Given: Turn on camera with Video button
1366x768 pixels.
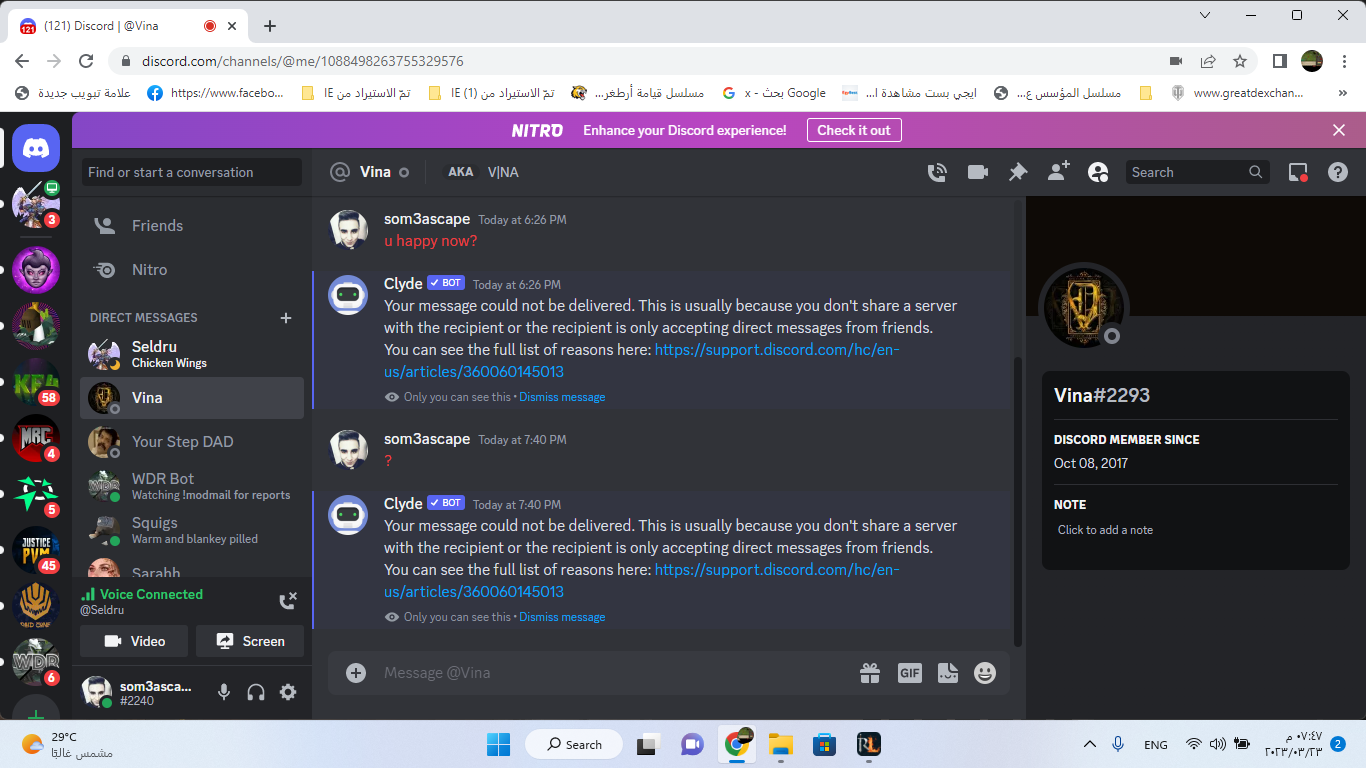Looking at the screenshot, I should pos(134,641).
